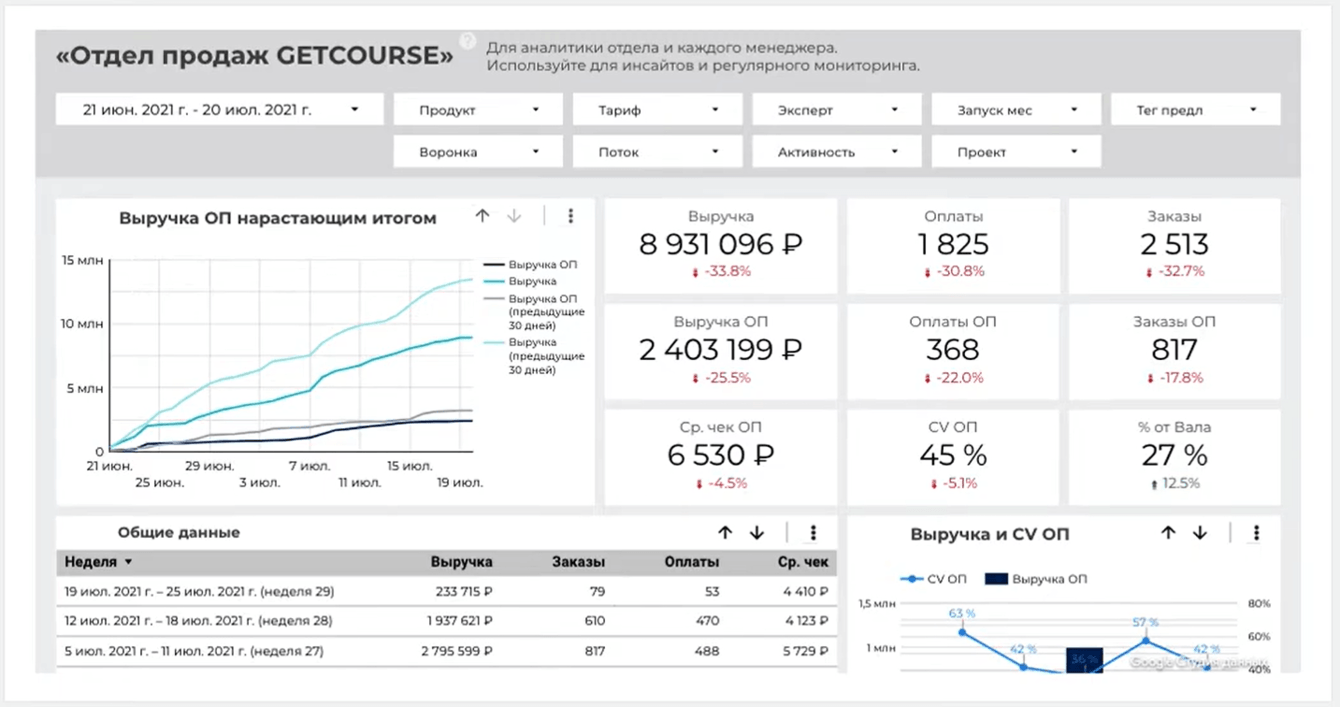Select row 5 июл. – 11 июл. (неделя 27)
Image resolution: width=1340 pixels, height=707 pixels.
point(447,652)
